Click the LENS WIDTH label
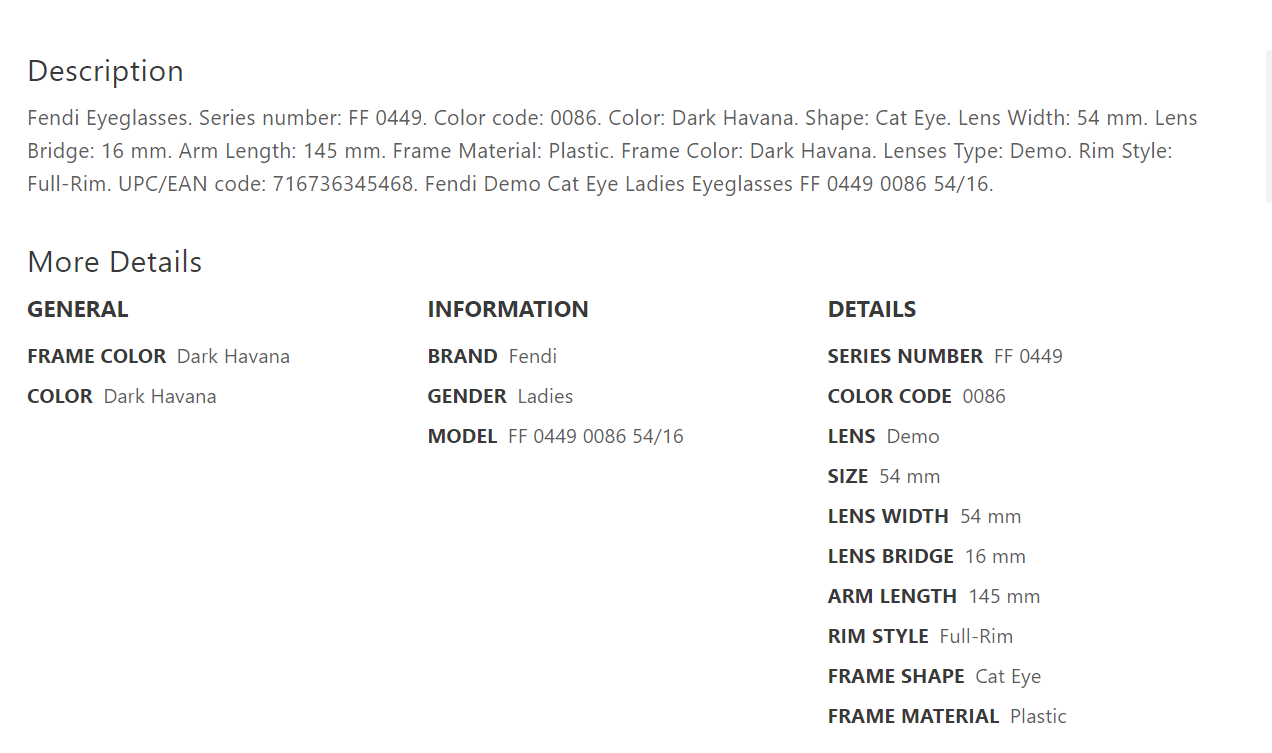Viewport: 1272px width, 753px height. point(887,517)
